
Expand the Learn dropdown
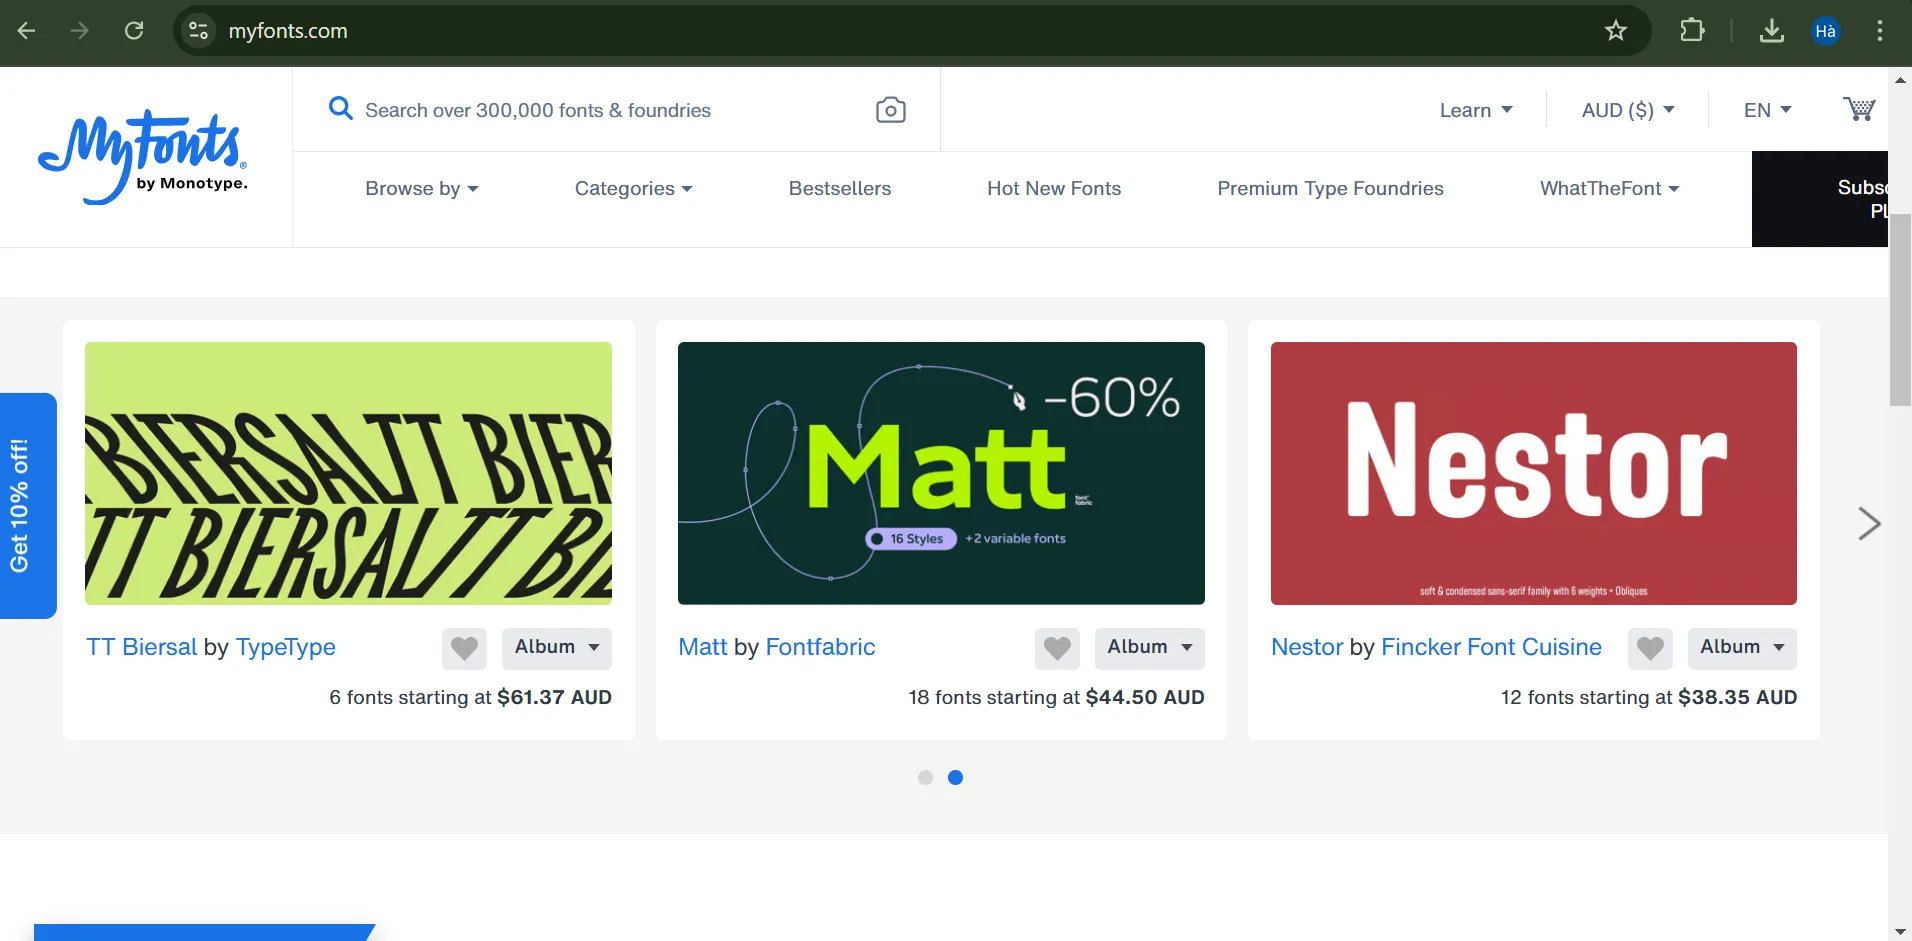click(1476, 110)
